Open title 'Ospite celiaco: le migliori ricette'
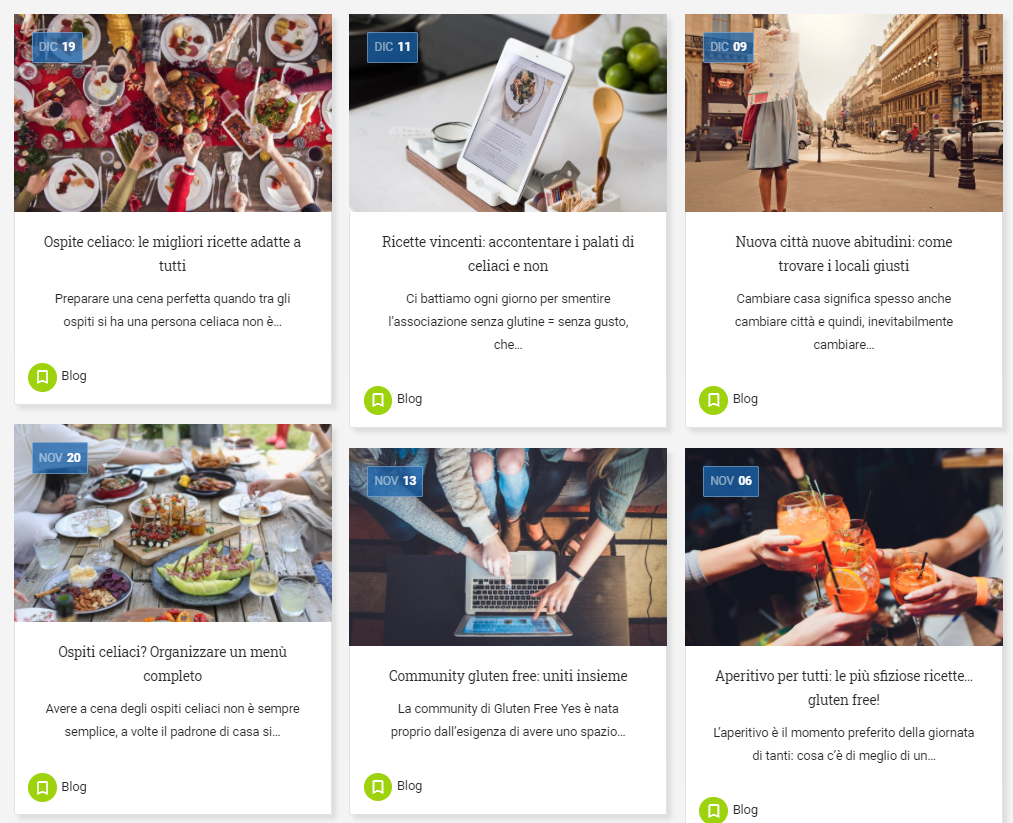The image size is (1013, 823). point(172,254)
